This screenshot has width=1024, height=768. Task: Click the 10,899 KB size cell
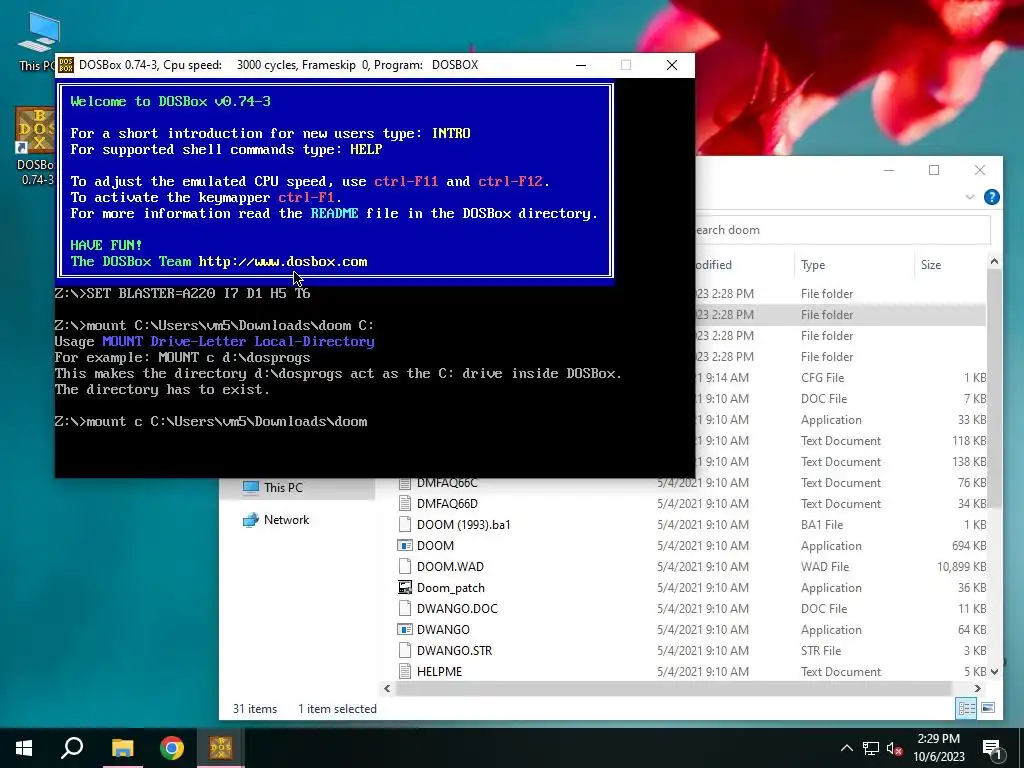(x=961, y=566)
